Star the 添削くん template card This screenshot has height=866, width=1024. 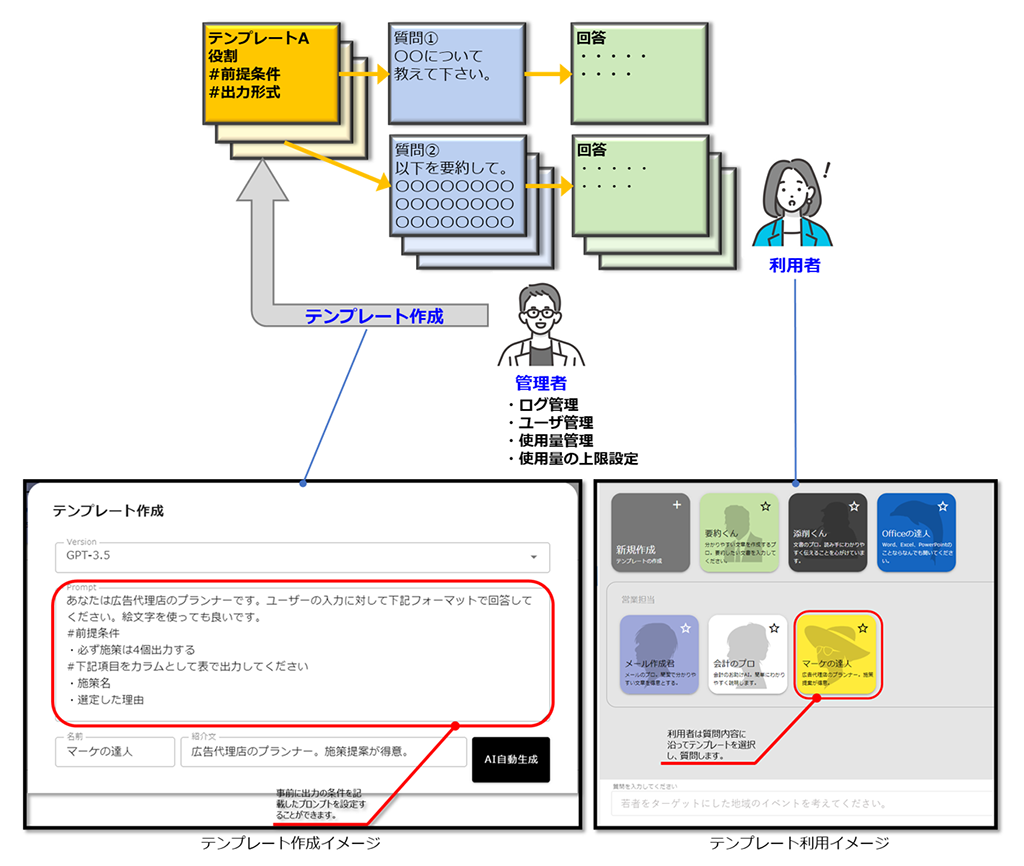pyautogui.click(x=854, y=506)
